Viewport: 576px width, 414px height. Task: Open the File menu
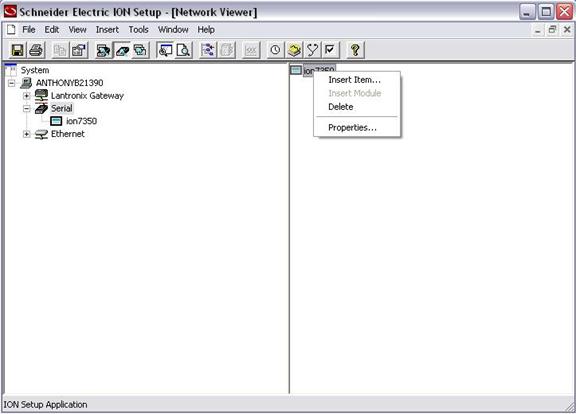coord(29,30)
